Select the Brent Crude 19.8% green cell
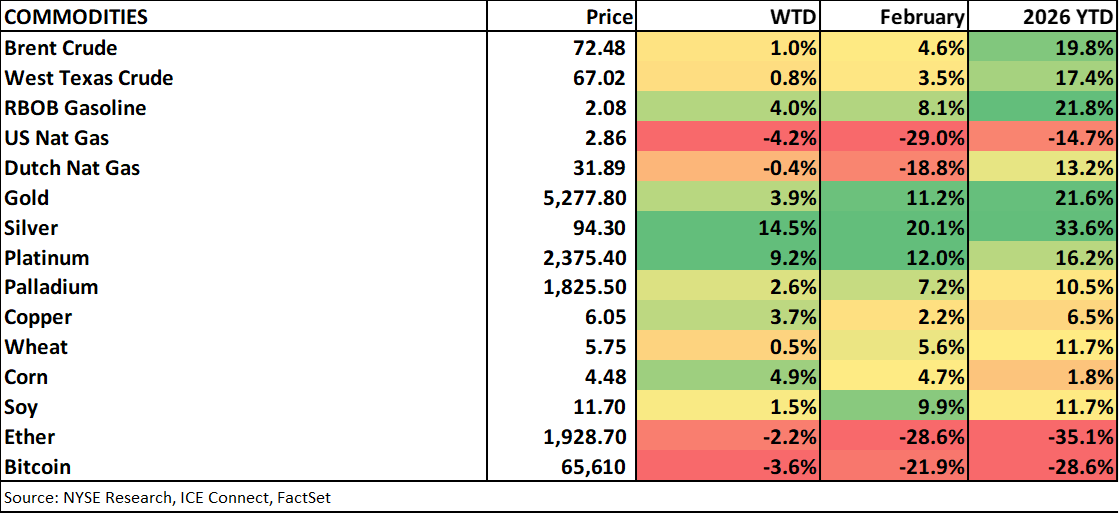The image size is (1119, 514). point(1042,48)
